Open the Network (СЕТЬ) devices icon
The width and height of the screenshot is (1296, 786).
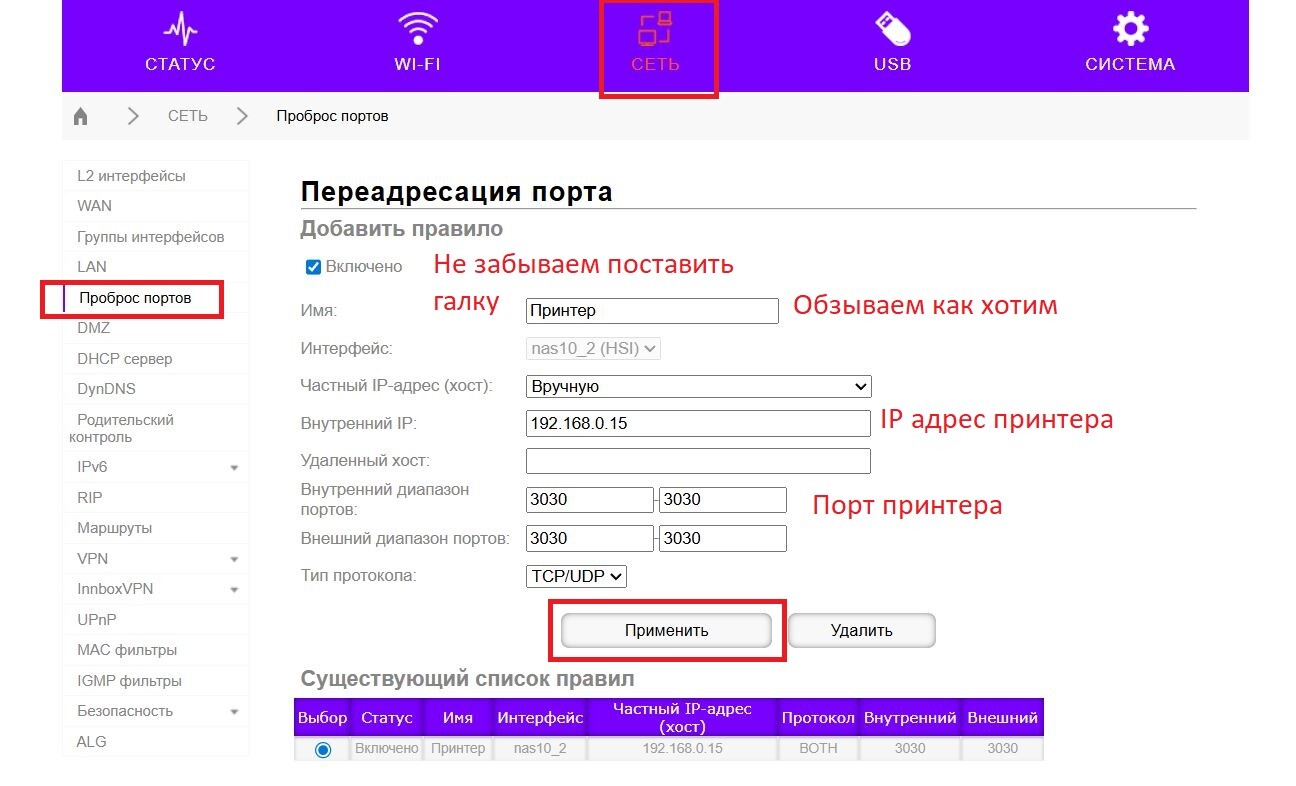[x=655, y=29]
